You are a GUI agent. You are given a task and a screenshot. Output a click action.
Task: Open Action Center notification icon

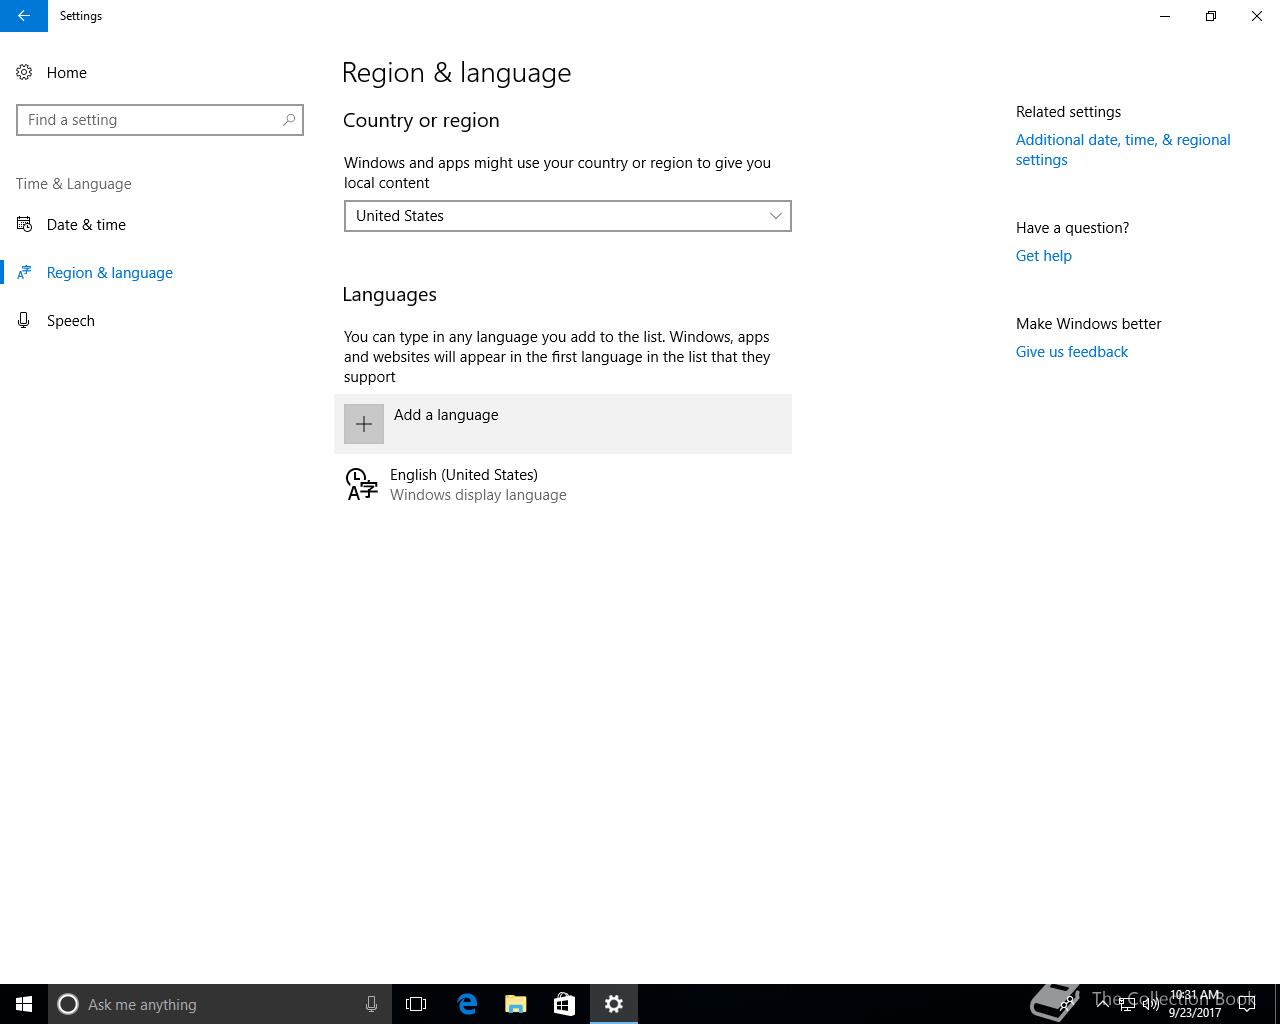1247,1004
